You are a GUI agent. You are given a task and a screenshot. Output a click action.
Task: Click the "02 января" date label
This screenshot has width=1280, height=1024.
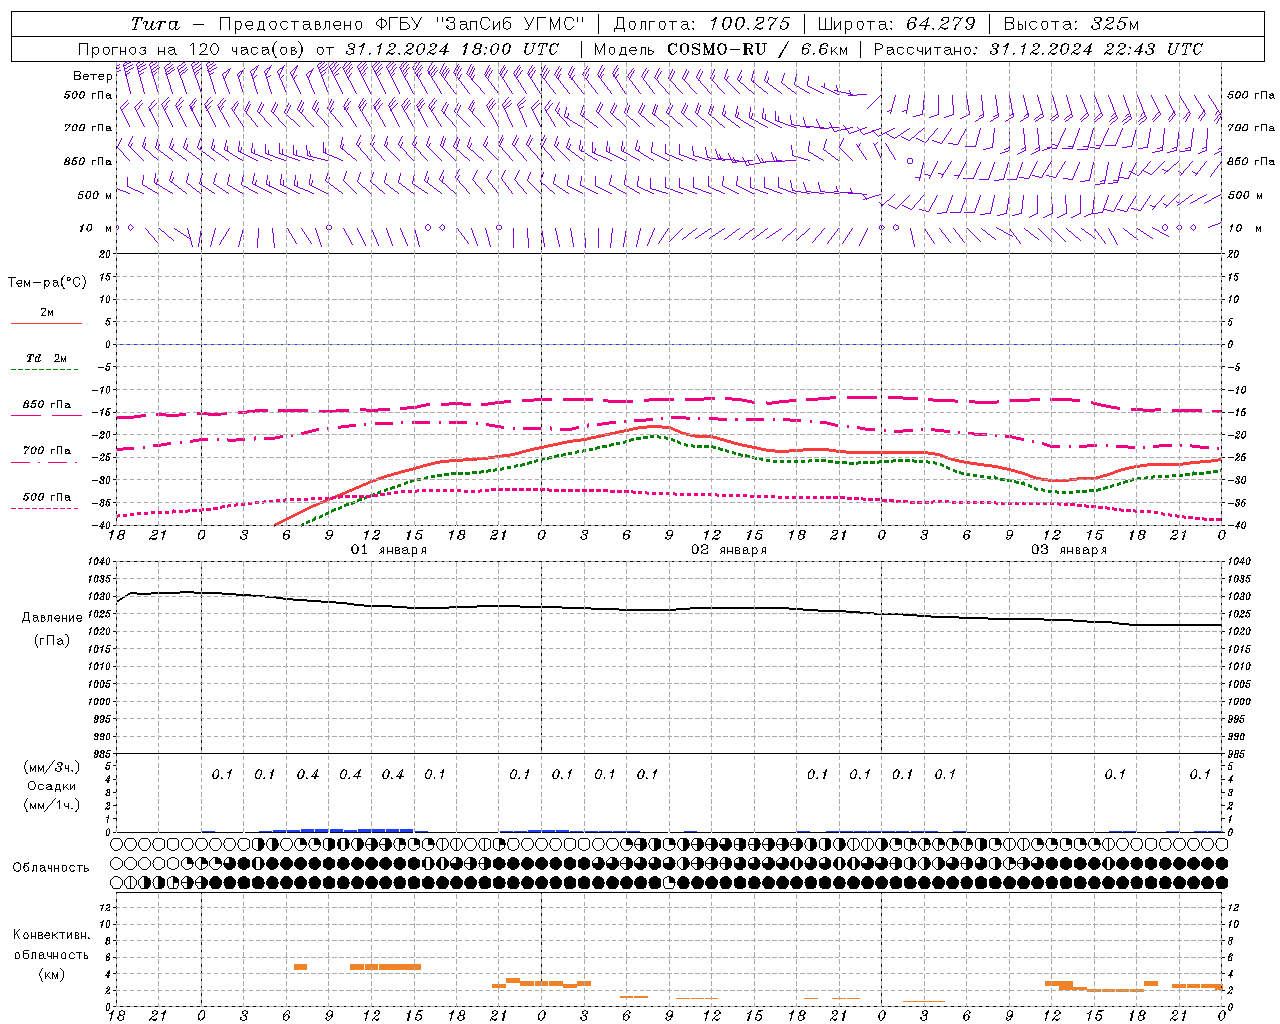pos(729,550)
